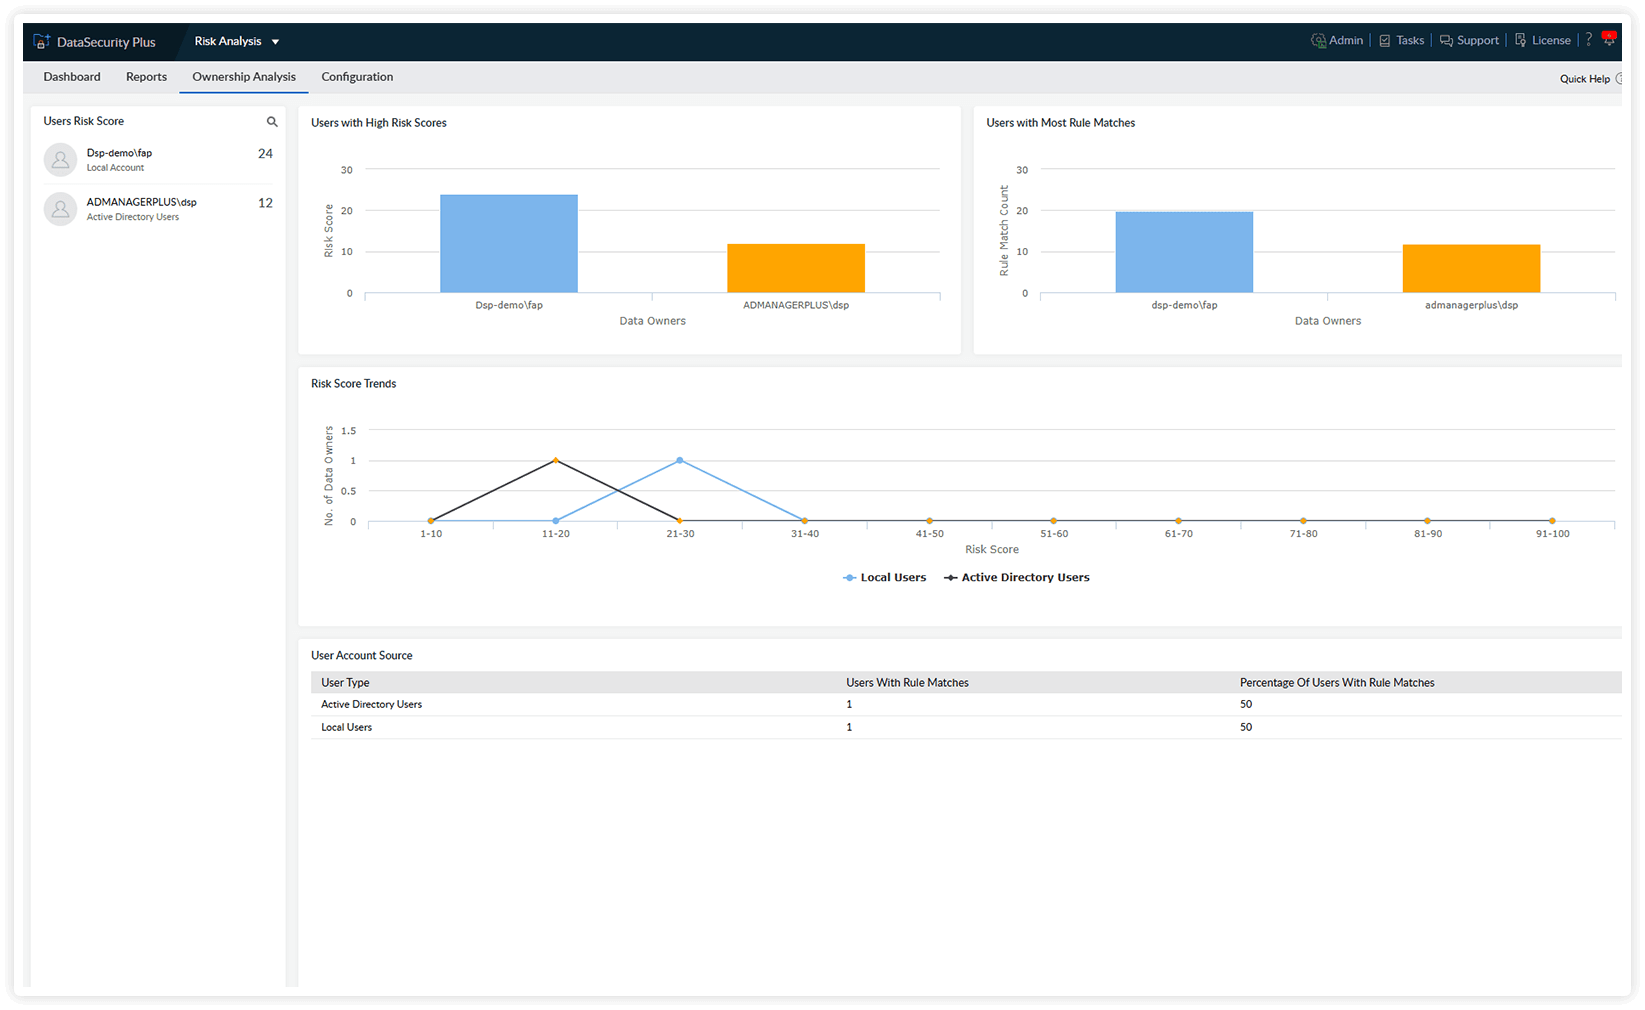Click the Quick Help link
1645x1010 pixels.
coord(1585,79)
